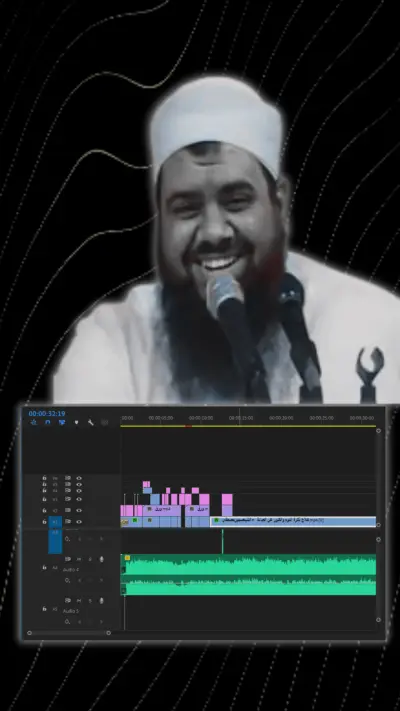Open timeline display settings wrench
Image resolution: width=400 pixels, height=711 pixels.
[90, 422]
